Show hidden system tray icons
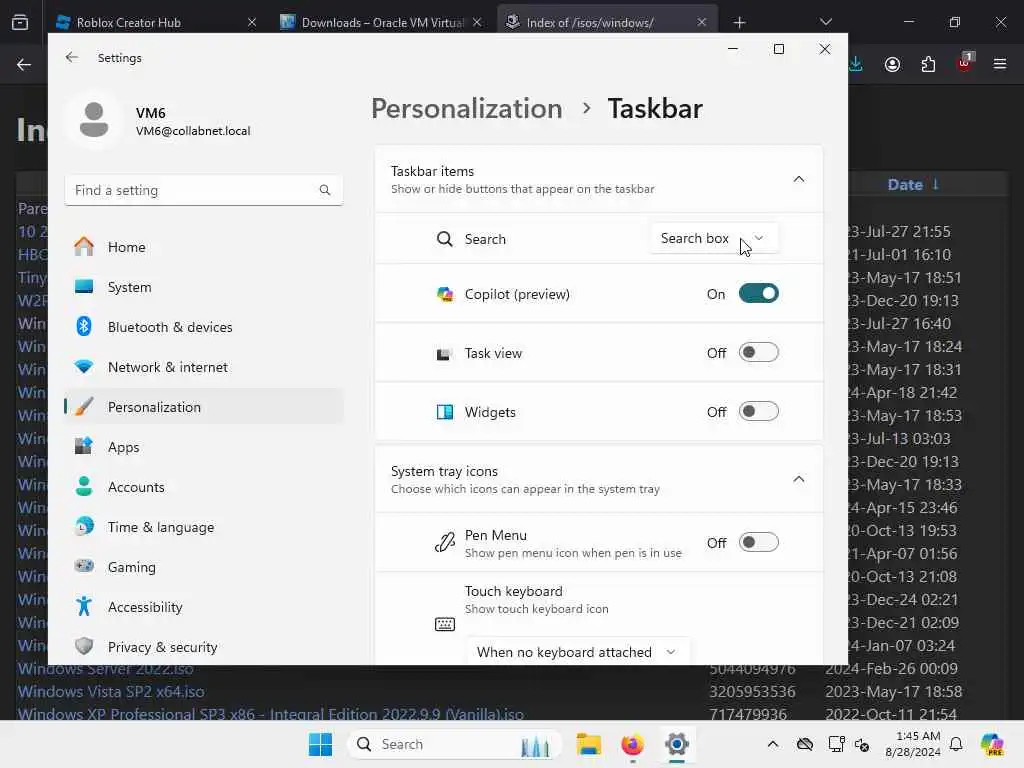The width and height of the screenshot is (1024, 768). 773,744
